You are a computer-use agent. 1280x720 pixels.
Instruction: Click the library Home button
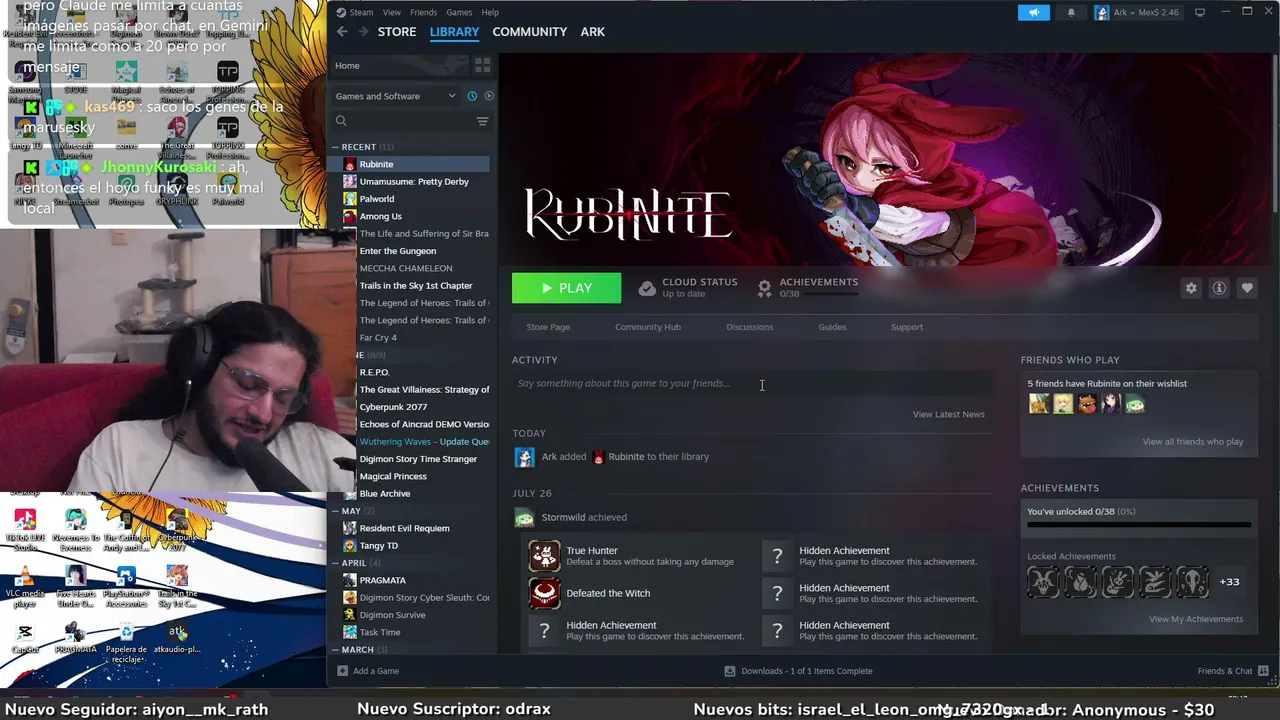point(399,65)
